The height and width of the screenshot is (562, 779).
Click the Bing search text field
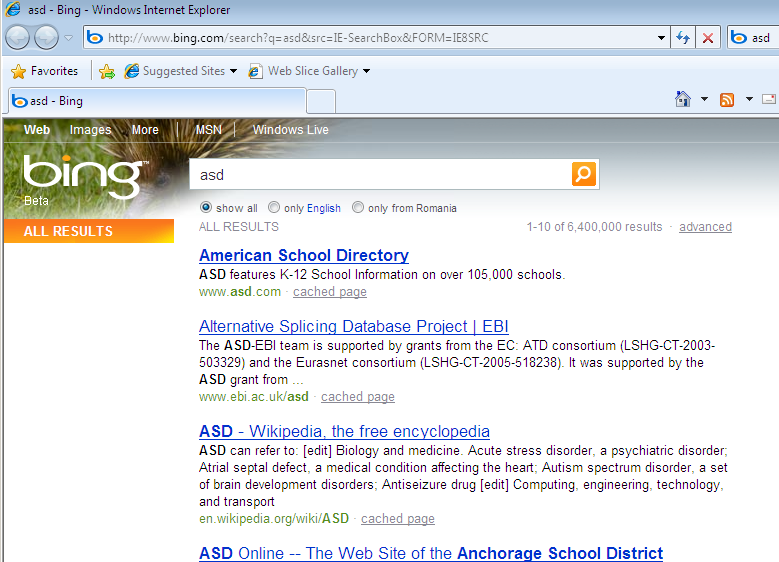click(x=381, y=174)
